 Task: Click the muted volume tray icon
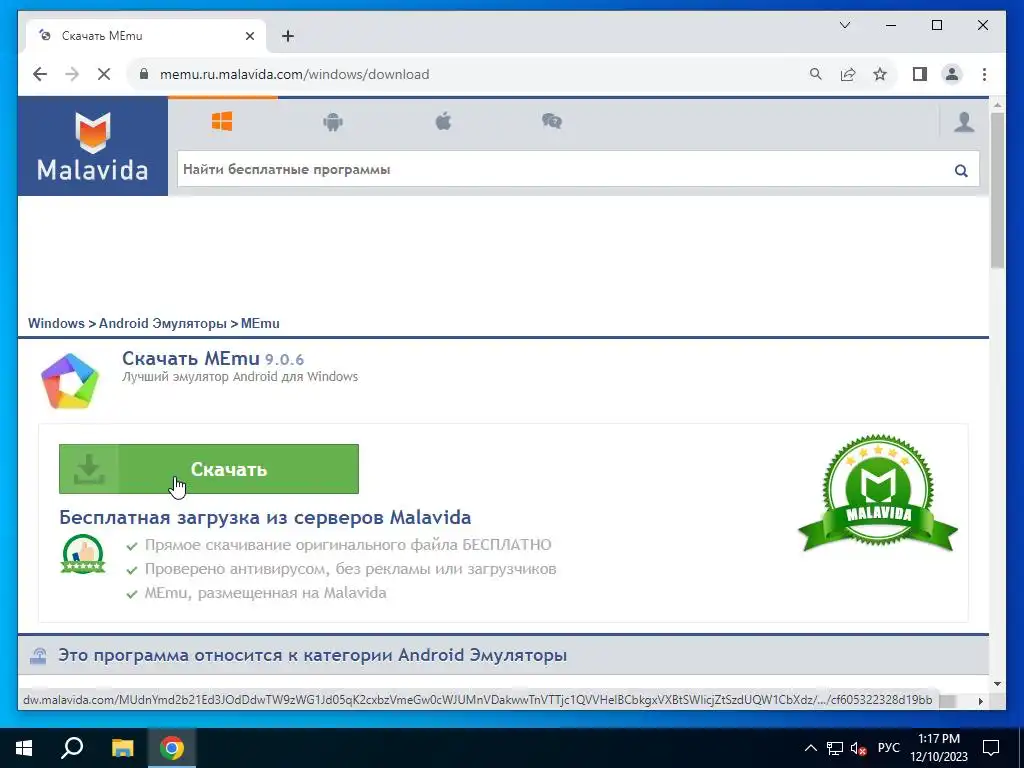coord(858,748)
